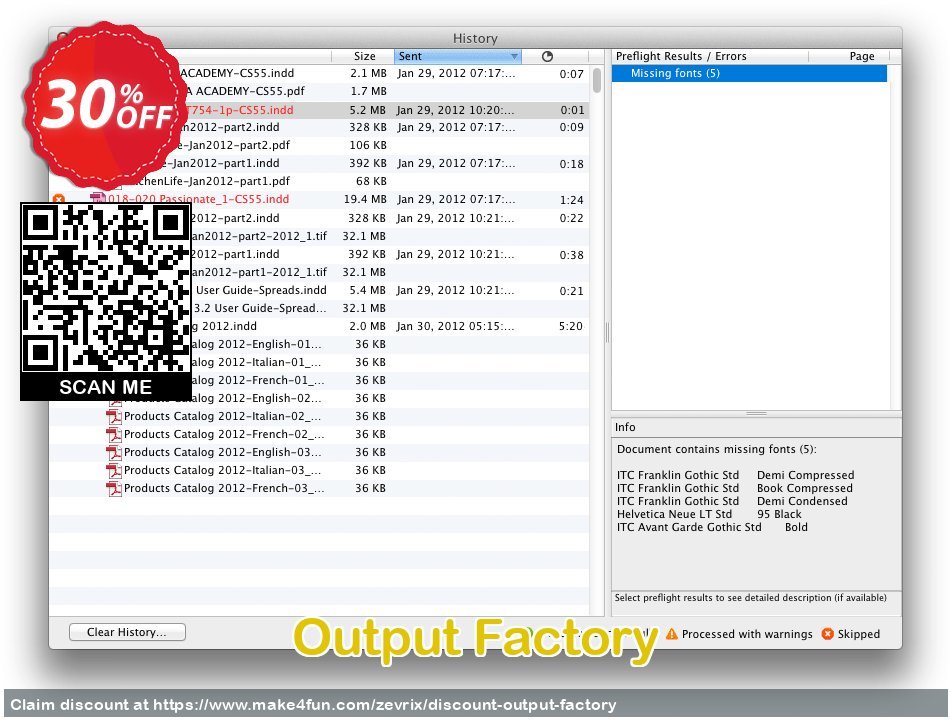Click the 2.1 MB size value

pos(368,73)
